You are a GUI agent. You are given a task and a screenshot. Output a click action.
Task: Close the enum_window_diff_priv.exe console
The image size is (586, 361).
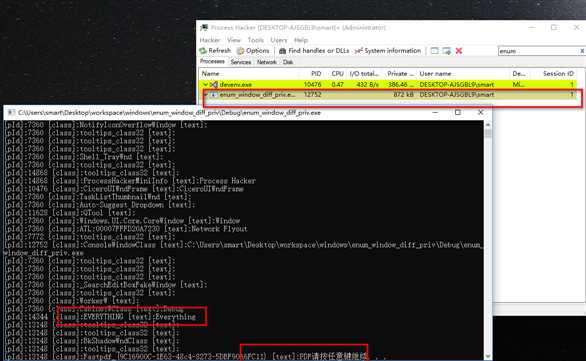[481, 112]
